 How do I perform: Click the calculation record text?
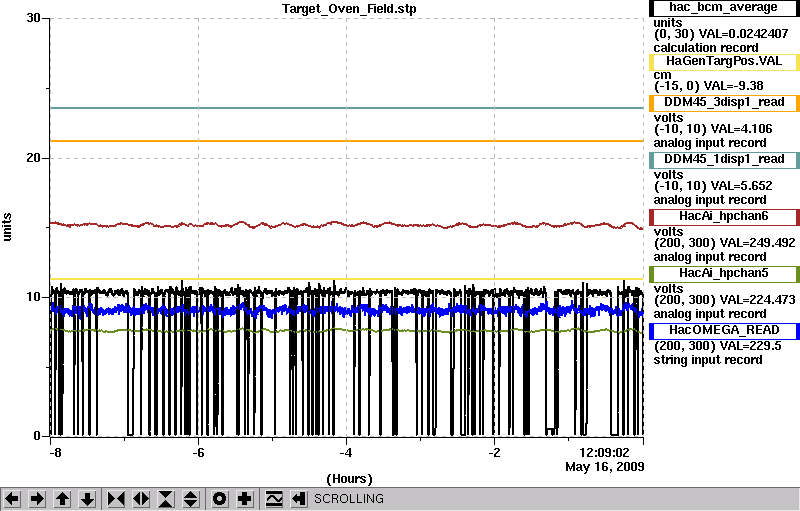coord(706,48)
